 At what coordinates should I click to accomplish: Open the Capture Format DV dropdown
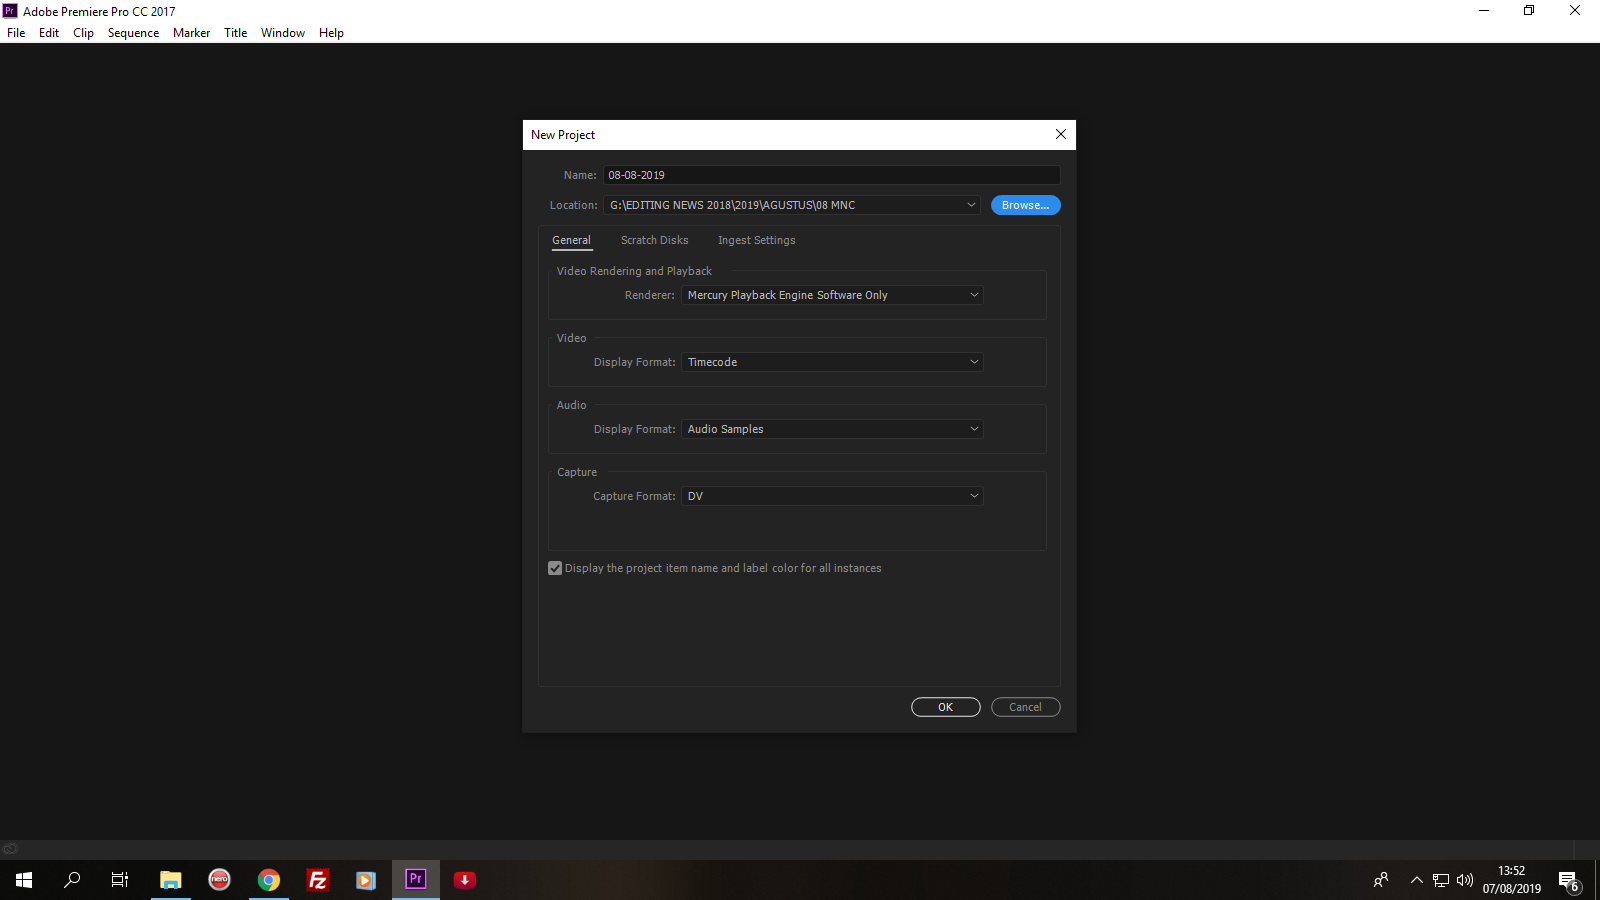832,496
